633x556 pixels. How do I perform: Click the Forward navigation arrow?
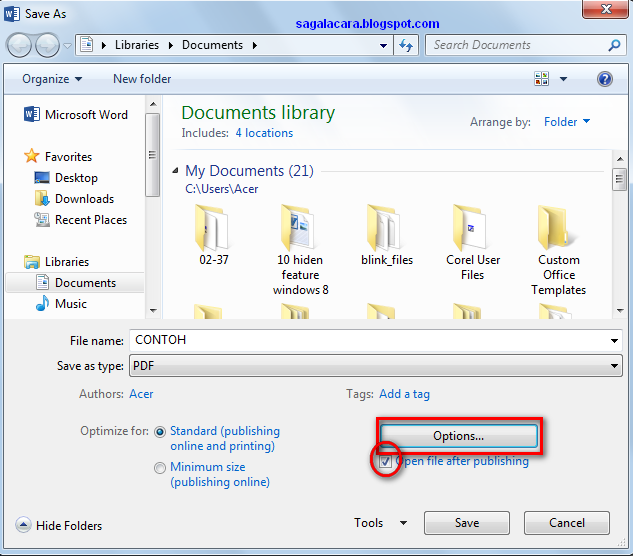tap(47, 45)
